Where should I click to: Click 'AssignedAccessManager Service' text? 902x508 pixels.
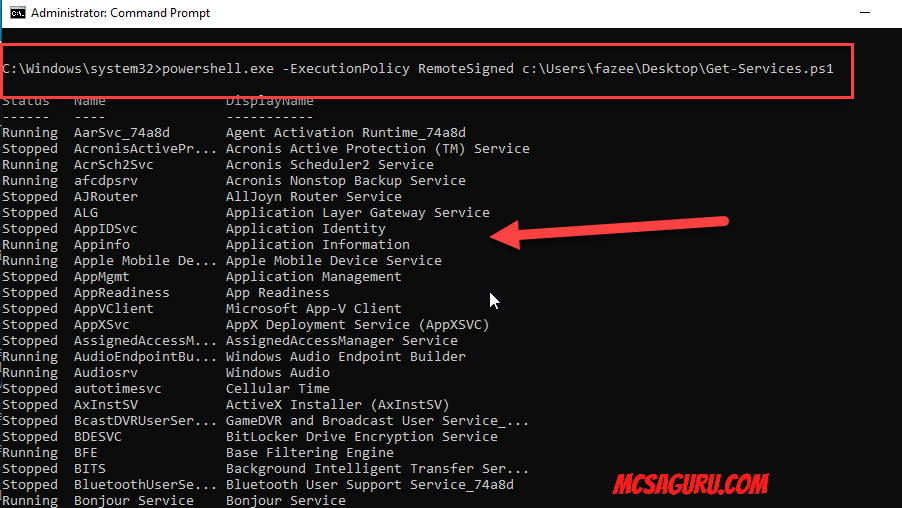[342, 341]
